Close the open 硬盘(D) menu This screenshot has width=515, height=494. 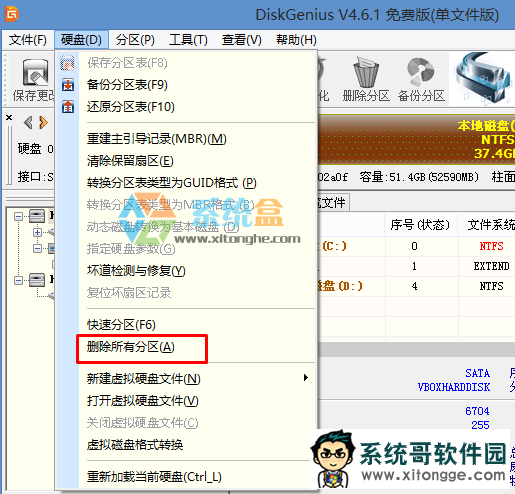click(x=81, y=40)
